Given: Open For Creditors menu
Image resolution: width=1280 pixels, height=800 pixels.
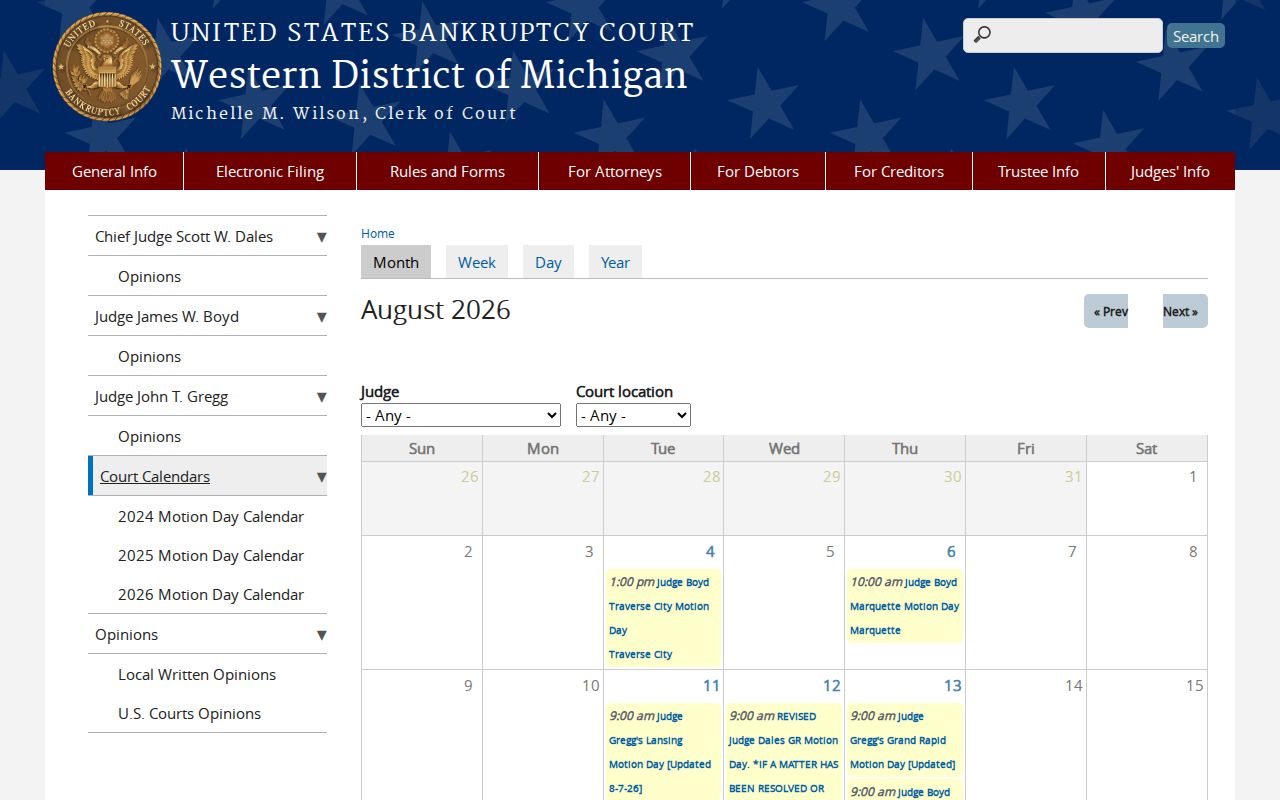Looking at the screenshot, I should 899,171.
